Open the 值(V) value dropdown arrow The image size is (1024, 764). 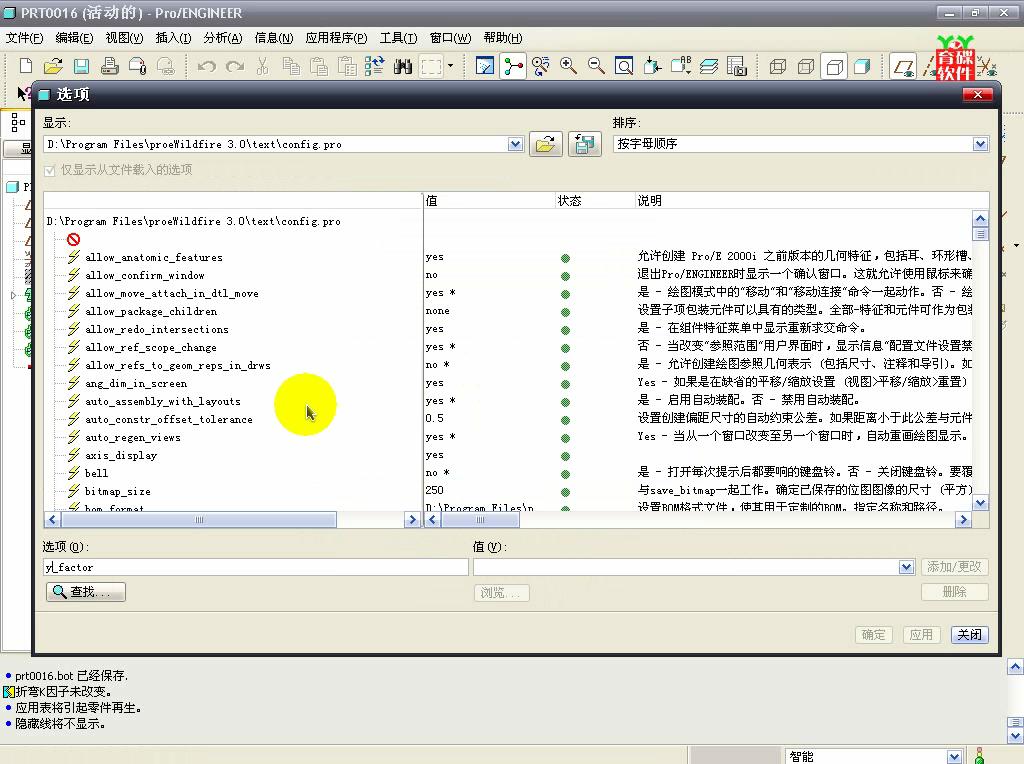[x=906, y=567]
